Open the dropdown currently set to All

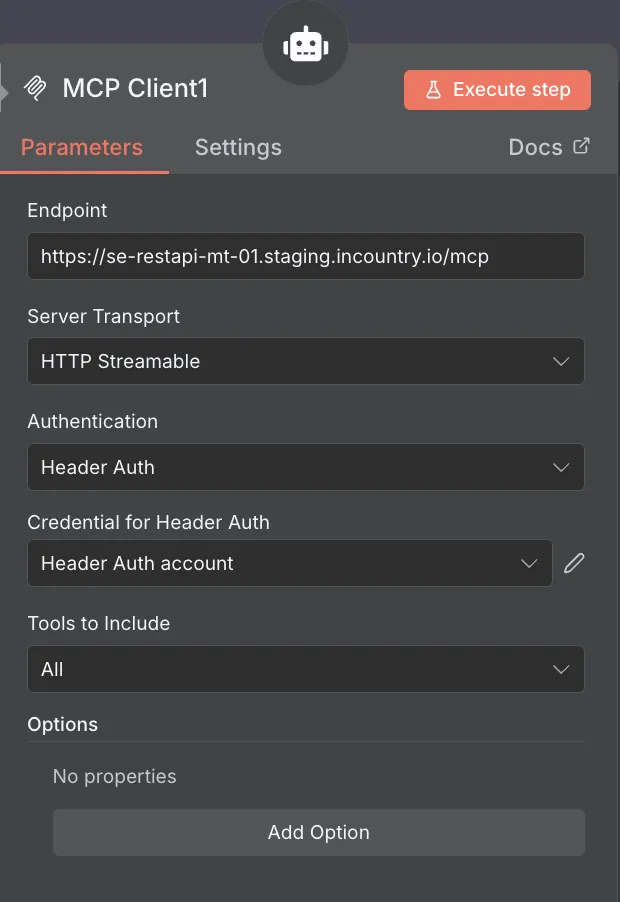click(305, 669)
